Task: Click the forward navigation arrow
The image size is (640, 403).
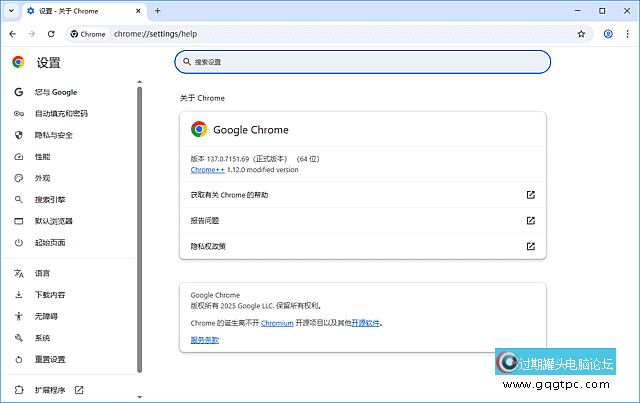Action: 32,34
